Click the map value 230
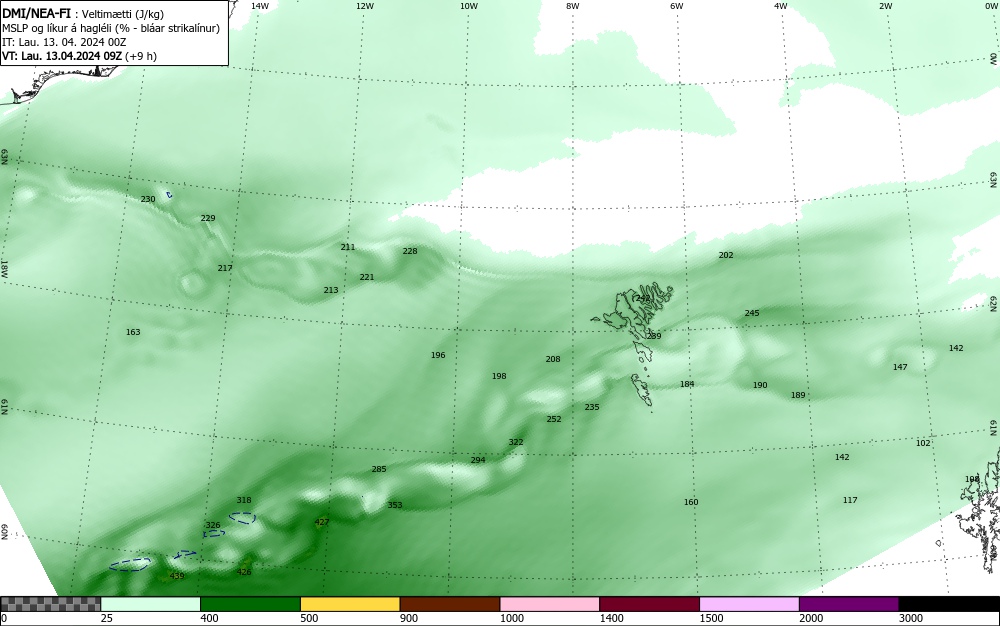 point(148,199)
